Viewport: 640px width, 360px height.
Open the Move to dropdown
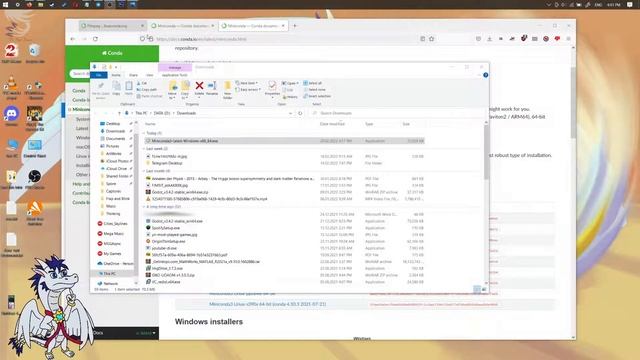click(172, 98)
